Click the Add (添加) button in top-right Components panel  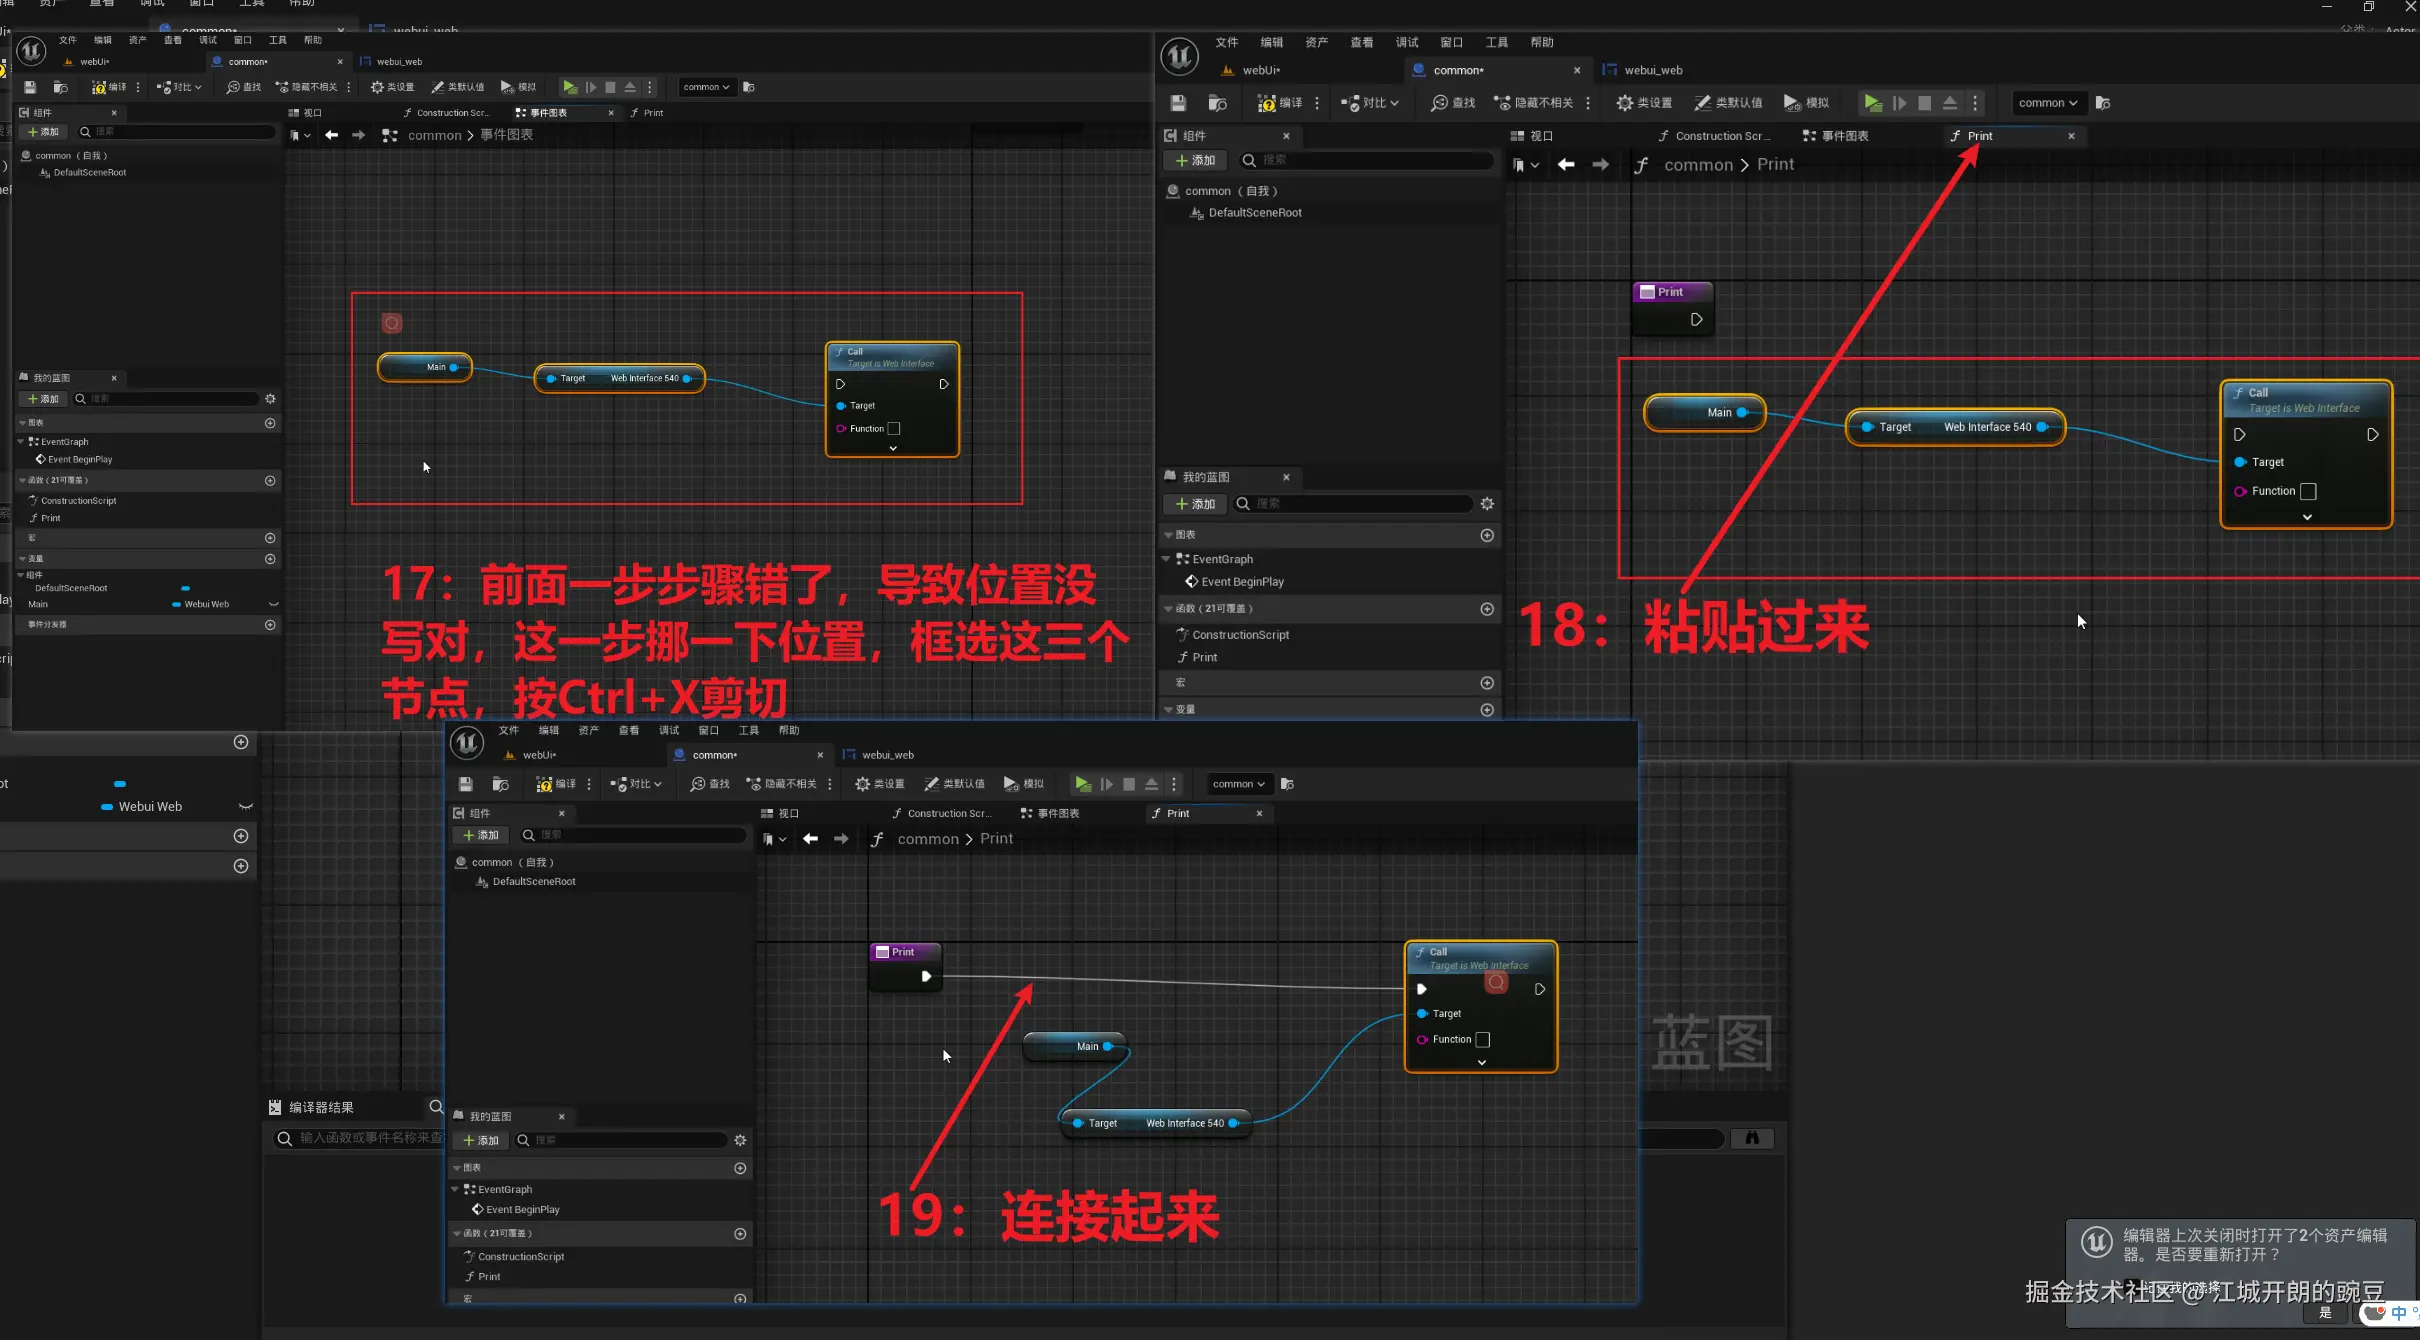point(1195,160)
